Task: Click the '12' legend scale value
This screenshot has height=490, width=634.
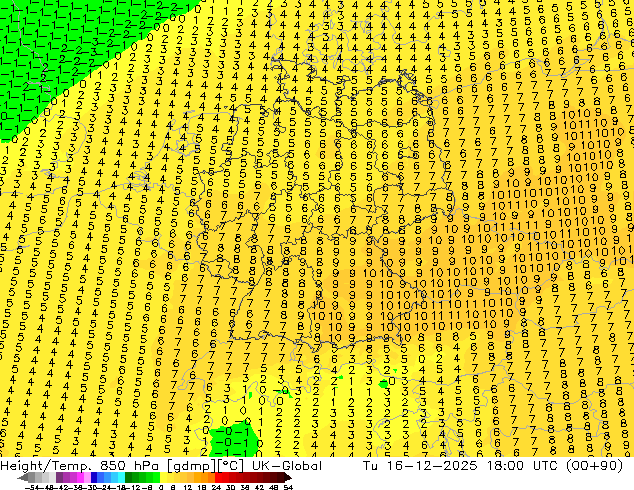Action: click(188, 488)
